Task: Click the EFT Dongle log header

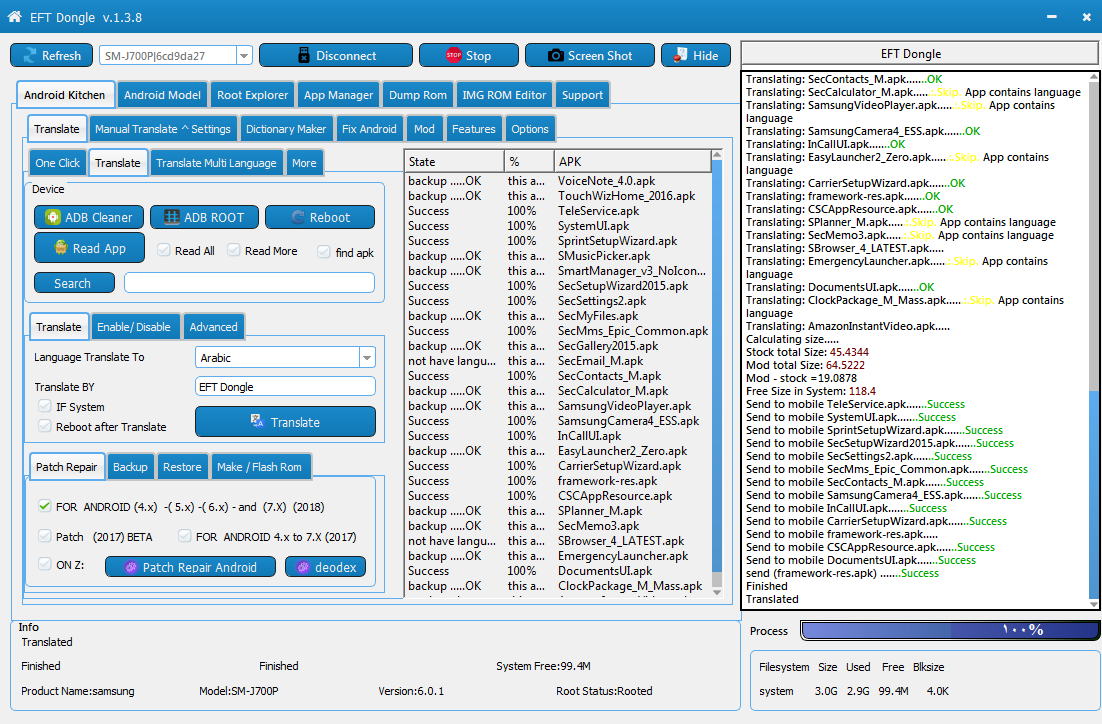Action: [920, 54]
